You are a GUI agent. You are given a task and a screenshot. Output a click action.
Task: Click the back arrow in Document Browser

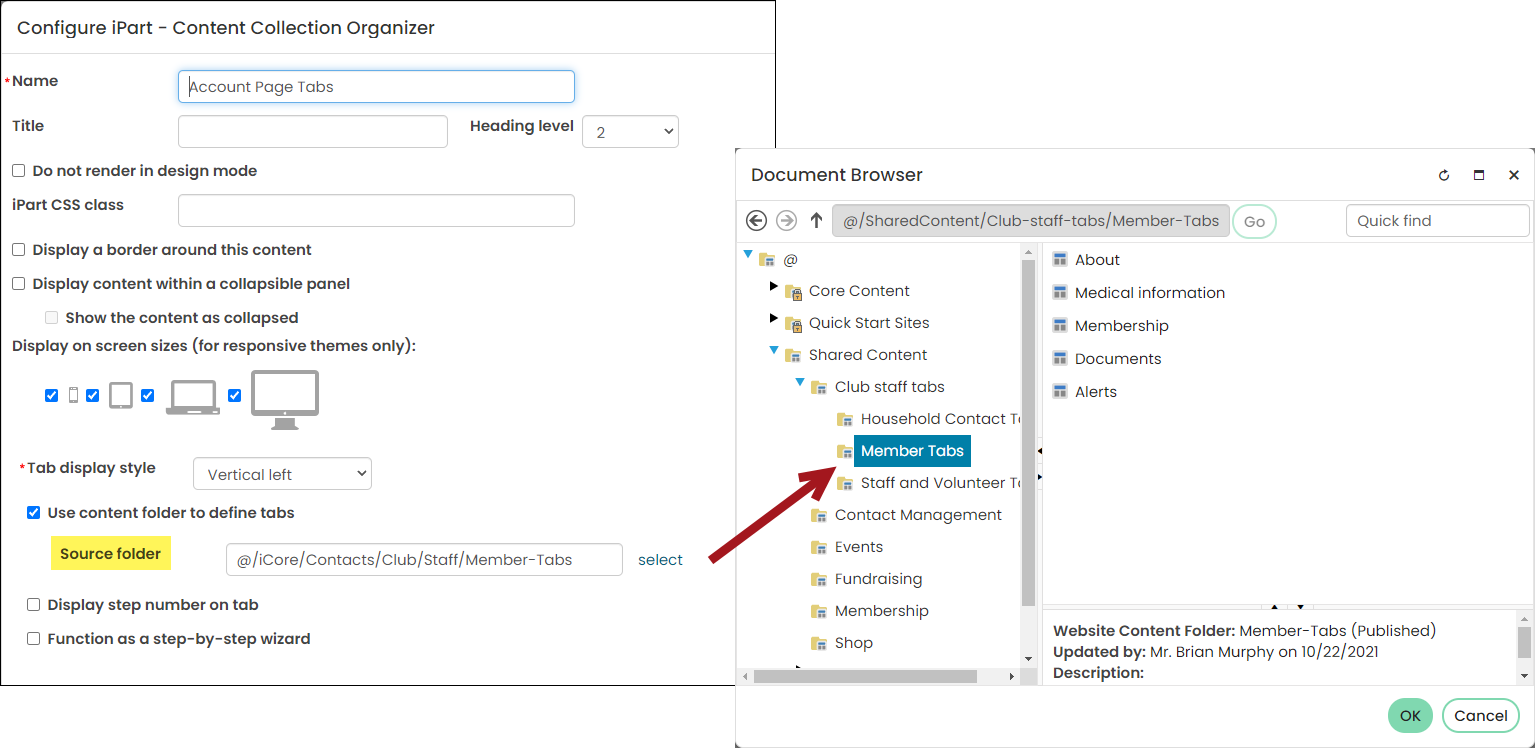pyautogui.click(x=757, y=221)
